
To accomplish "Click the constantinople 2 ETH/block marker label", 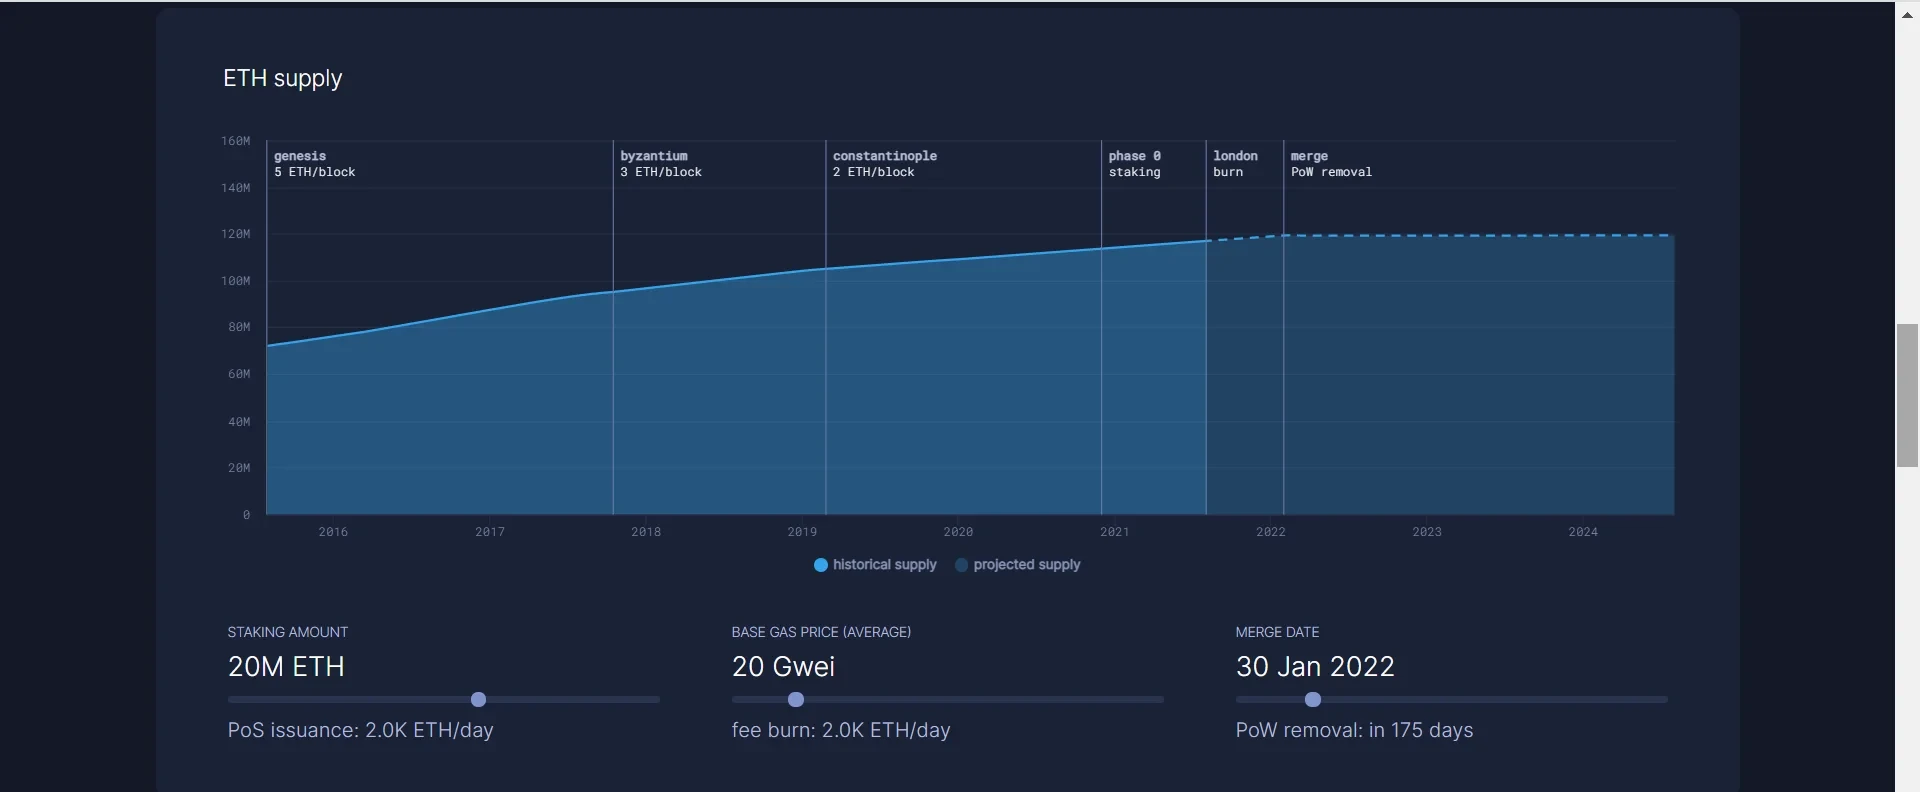I will click(x=884, y=164).
